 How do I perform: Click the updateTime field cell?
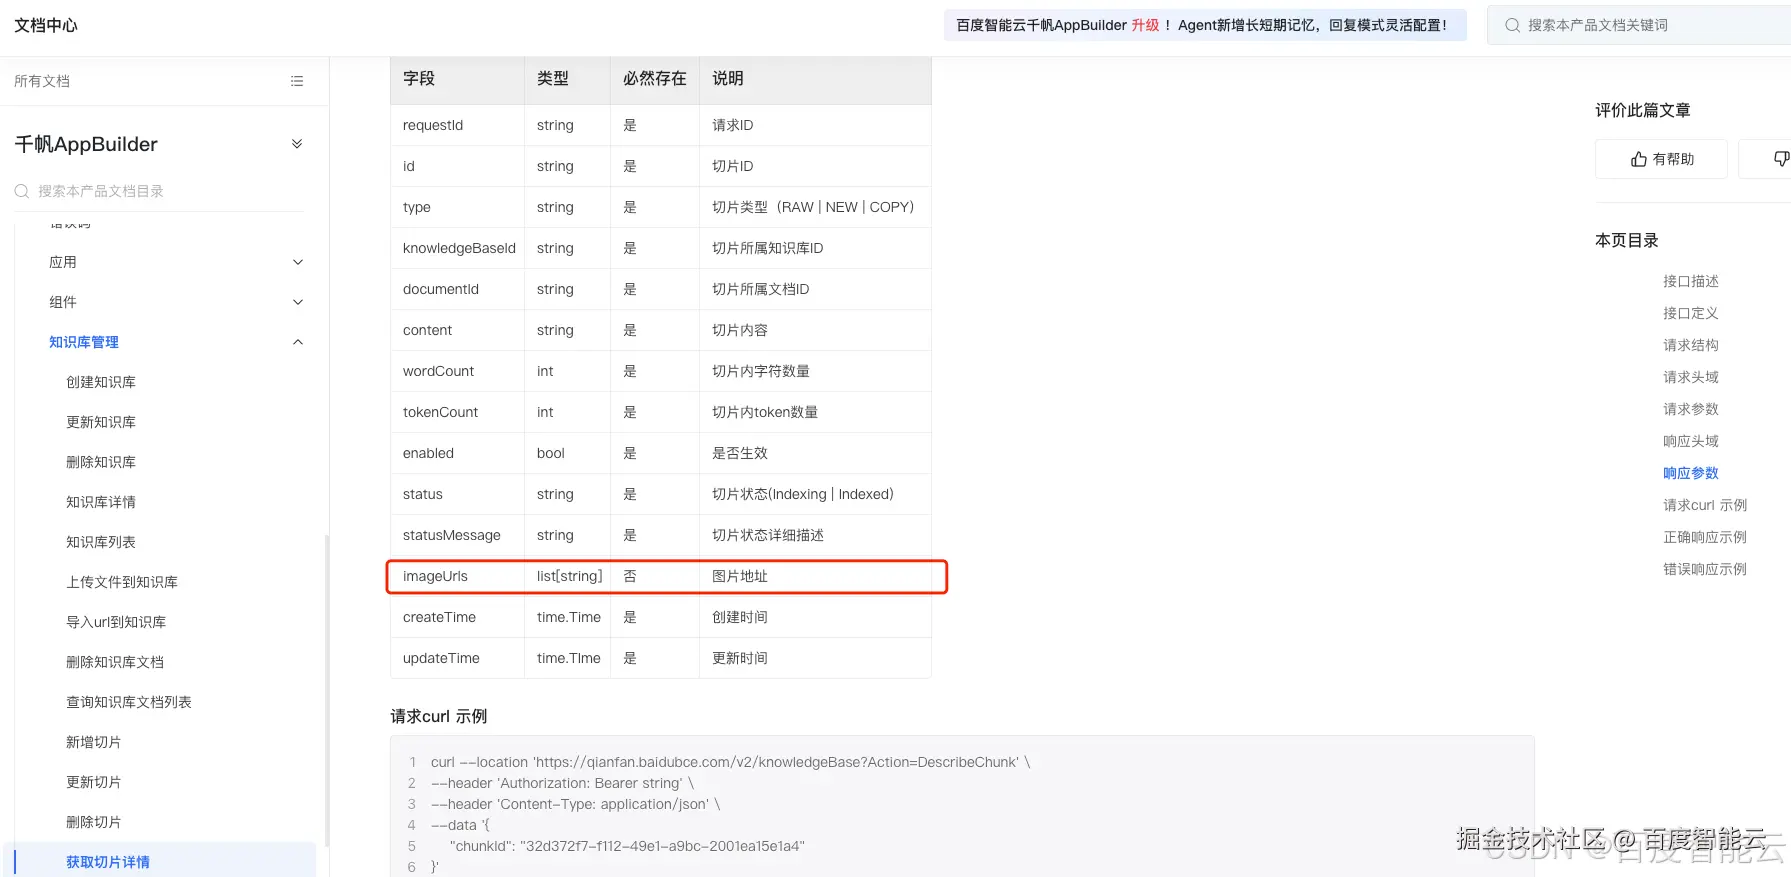pos(457,658)
